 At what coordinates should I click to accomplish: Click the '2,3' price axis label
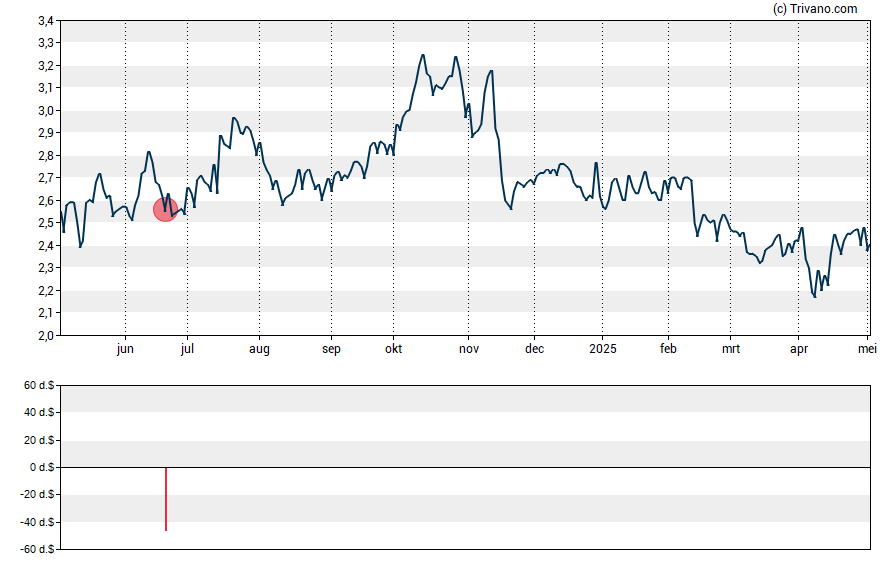(46, 268)
